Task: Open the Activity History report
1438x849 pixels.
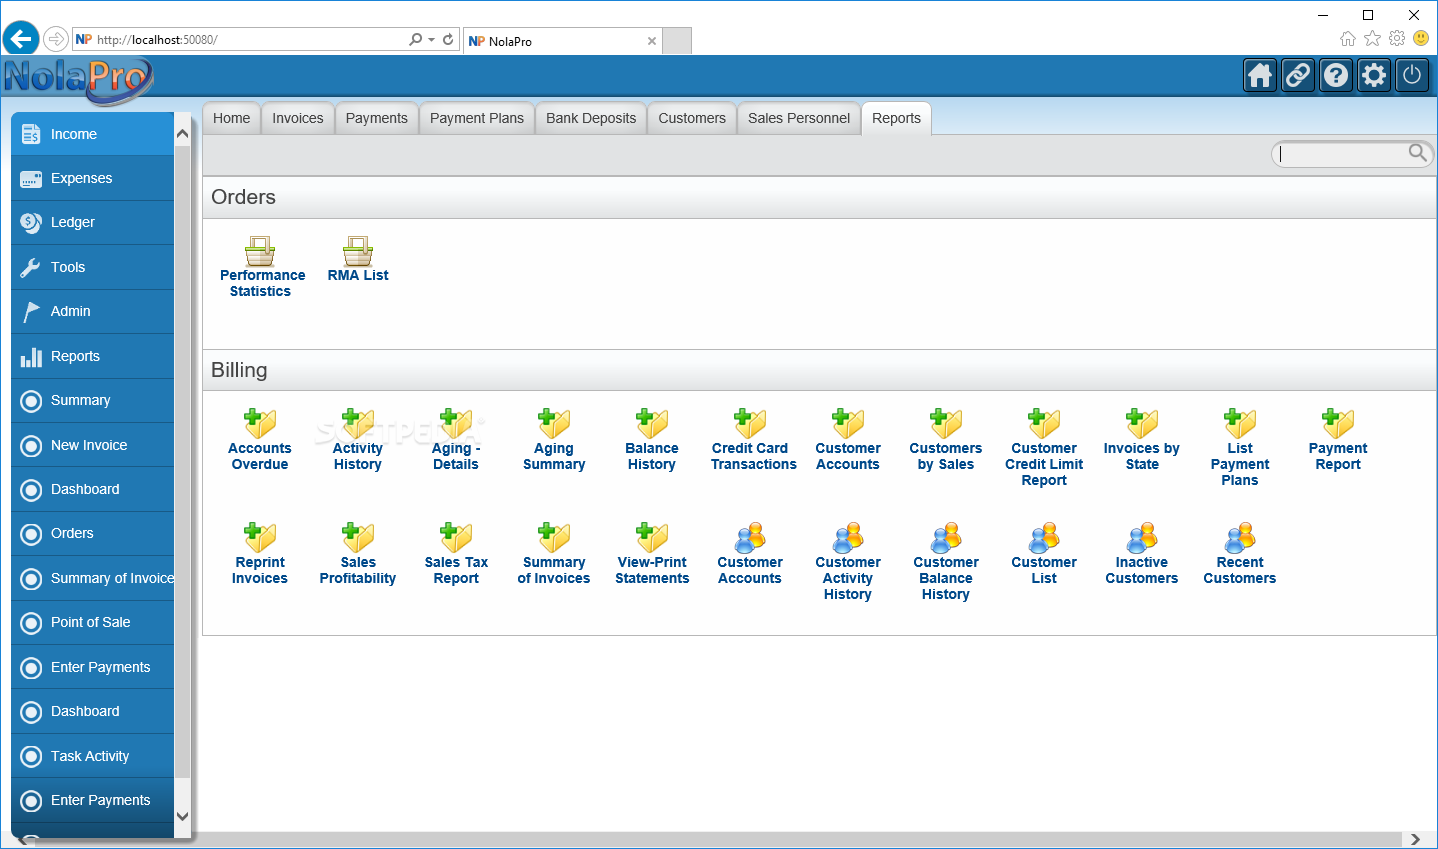Action: pyautogui.click(x=358, y=439)
